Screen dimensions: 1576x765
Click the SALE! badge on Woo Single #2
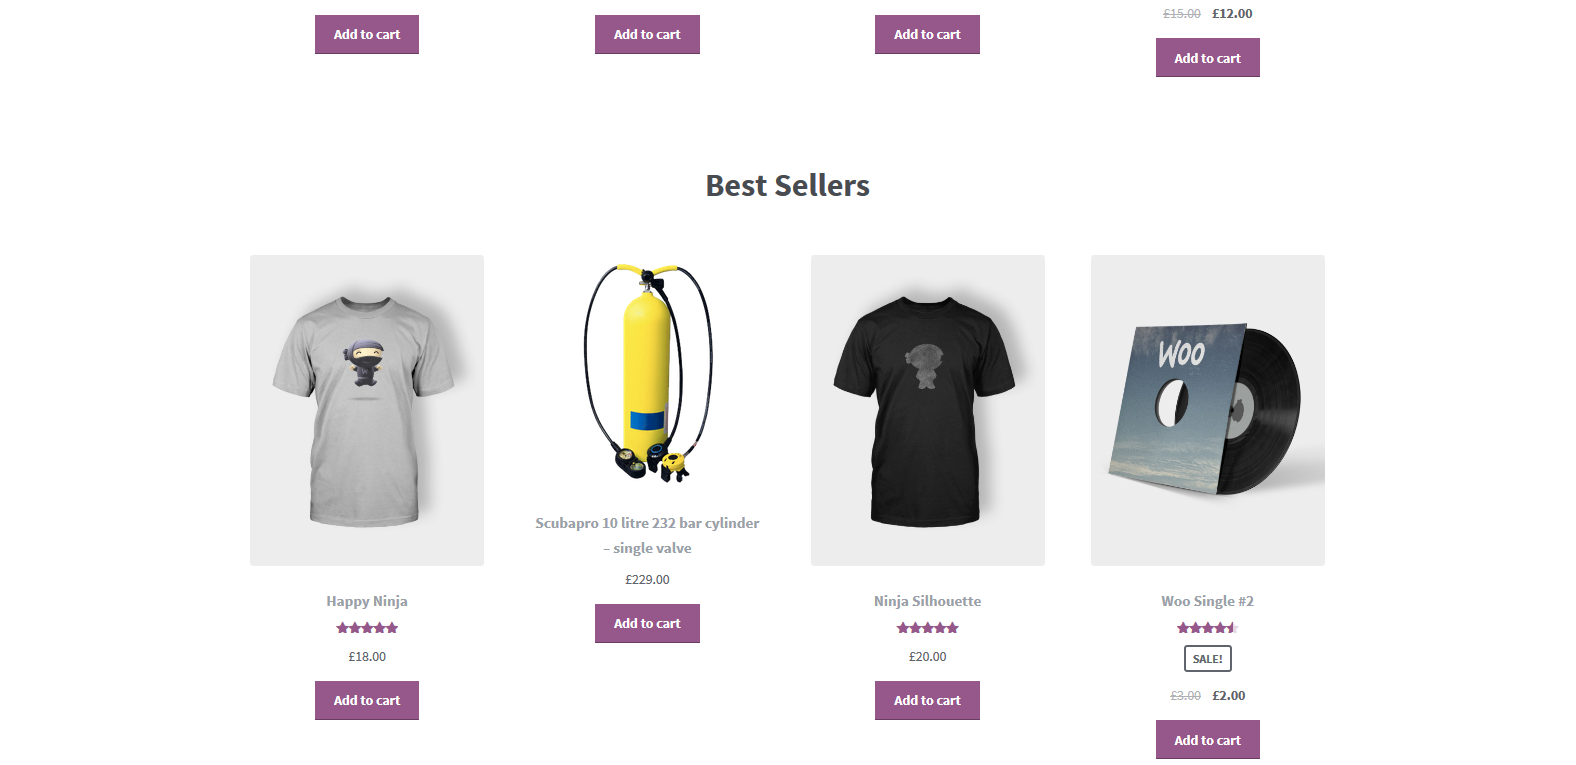(x=1208, y=659)
